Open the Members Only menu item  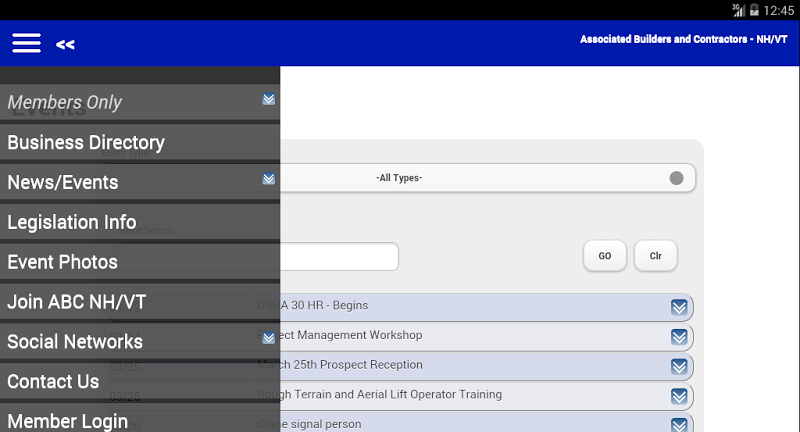pos(140,103)
